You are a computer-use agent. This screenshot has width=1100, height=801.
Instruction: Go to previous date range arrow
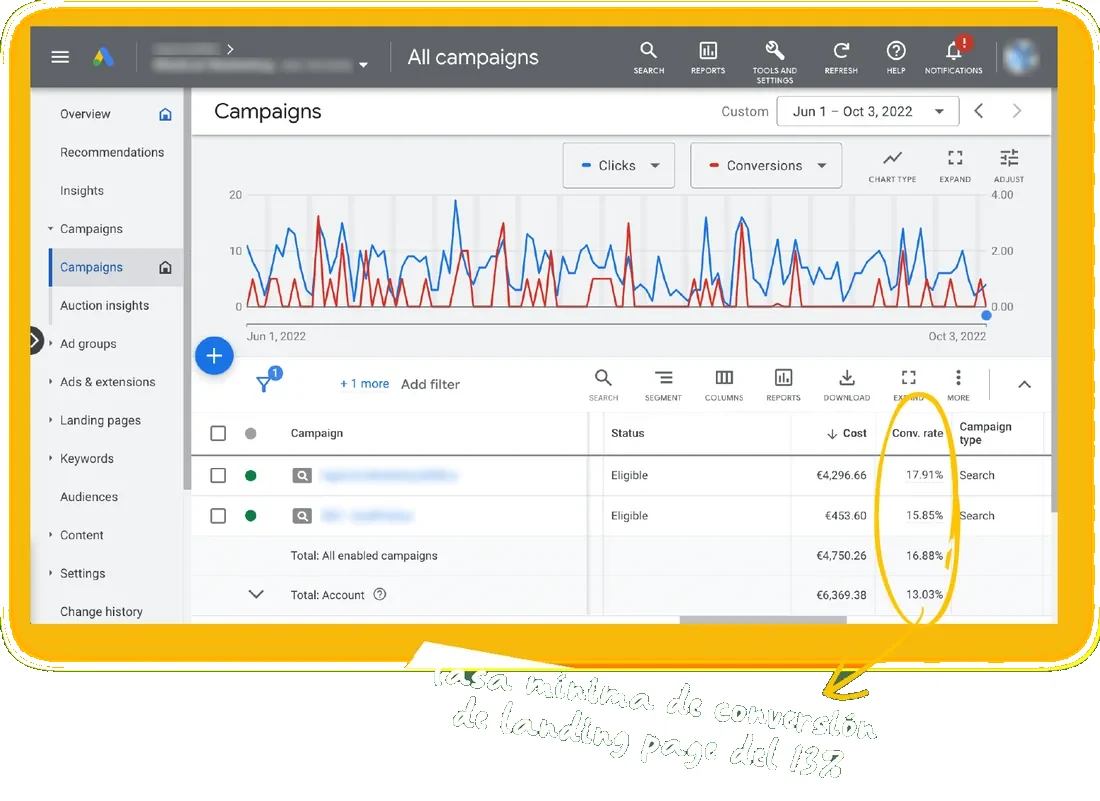coord(979,111)
